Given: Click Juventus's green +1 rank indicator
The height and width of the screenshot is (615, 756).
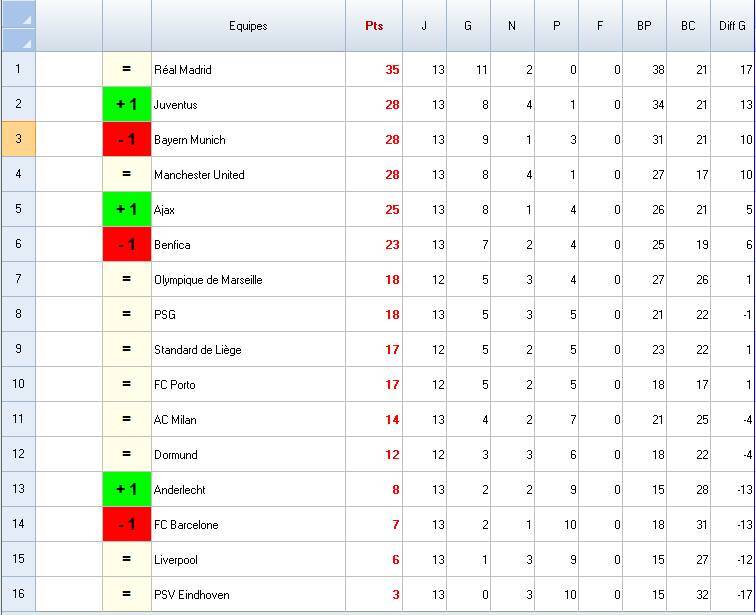Looking at the screenshot, I should pyautogui.click(x=127, y=105).
